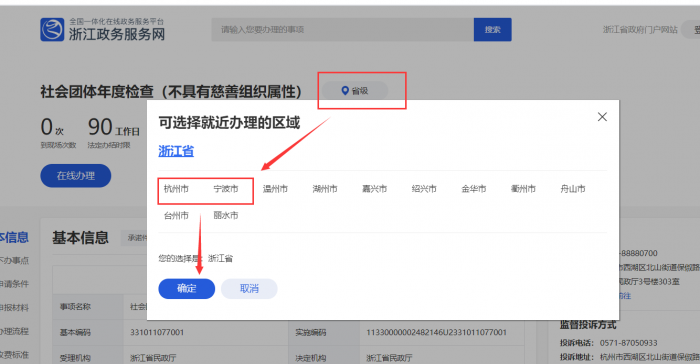Click the Zhejiang government service site logo
Viewport: 700px width, 364px height.
(103, 29)
